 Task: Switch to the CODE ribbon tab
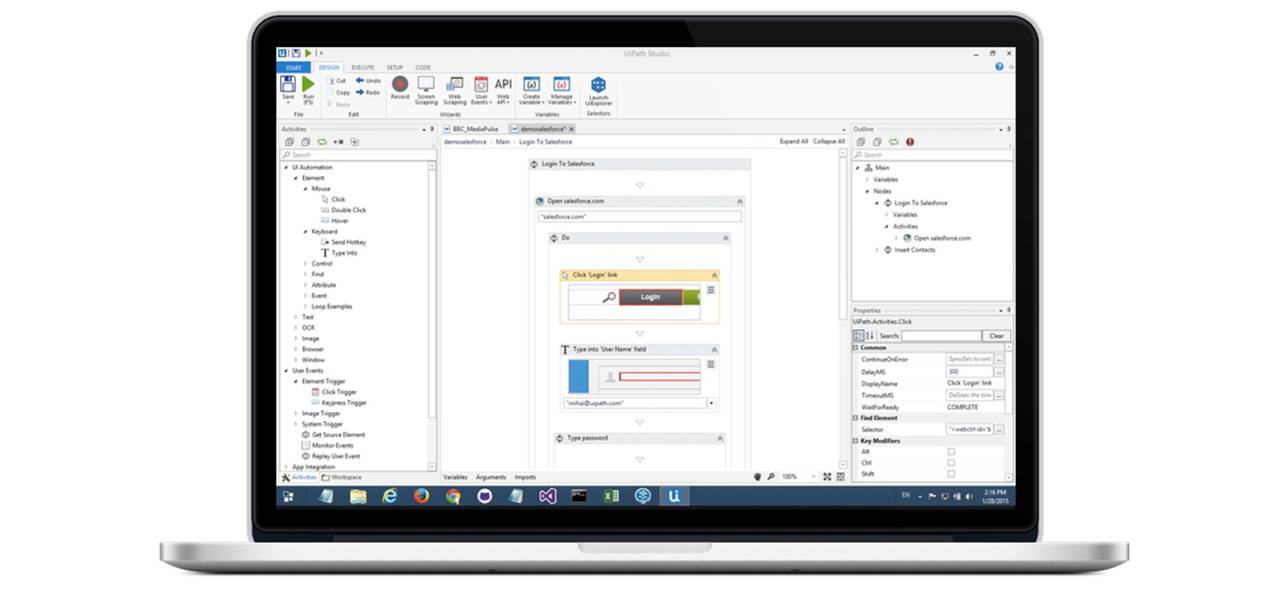pos(423,67)
